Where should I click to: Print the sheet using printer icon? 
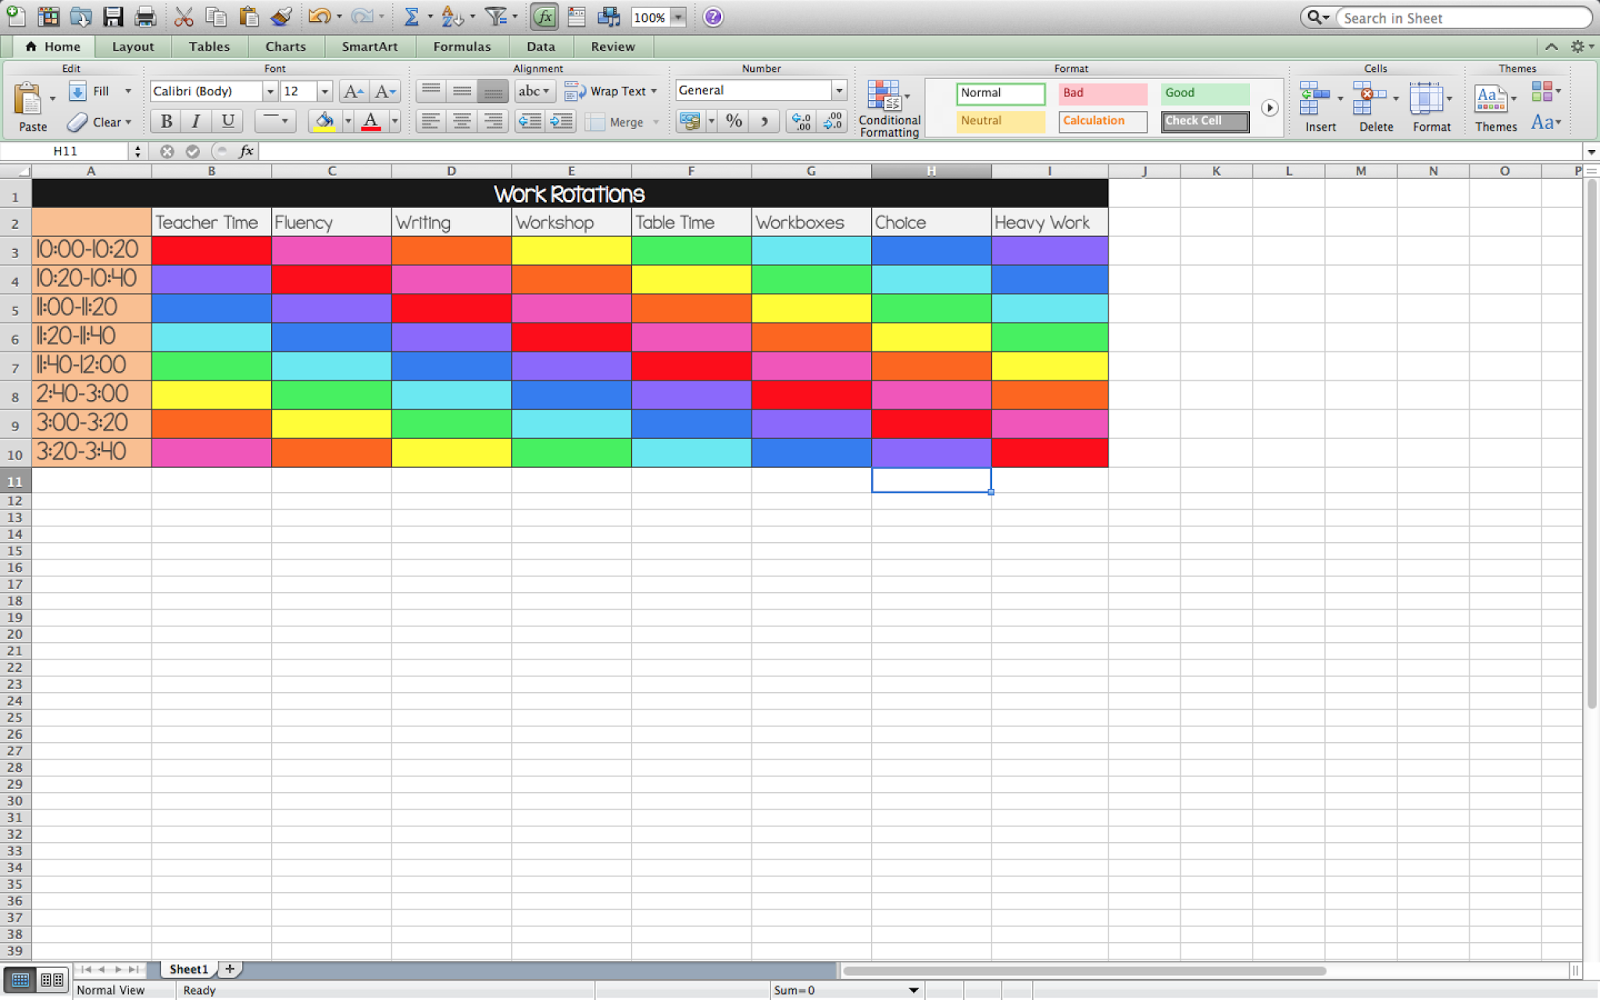[x=145, y=17]
